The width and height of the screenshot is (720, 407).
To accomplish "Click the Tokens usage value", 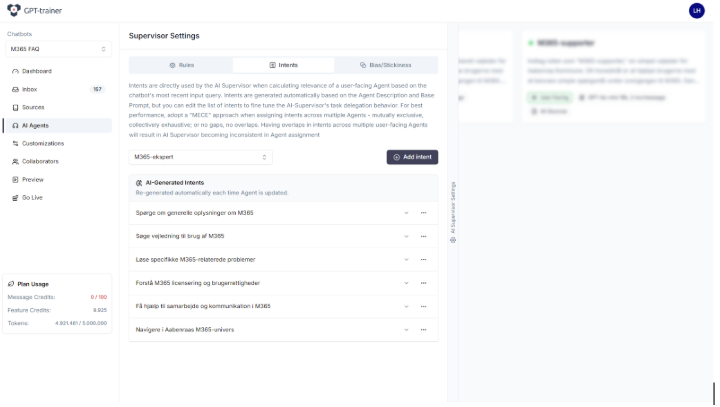I will click(81, 323).
